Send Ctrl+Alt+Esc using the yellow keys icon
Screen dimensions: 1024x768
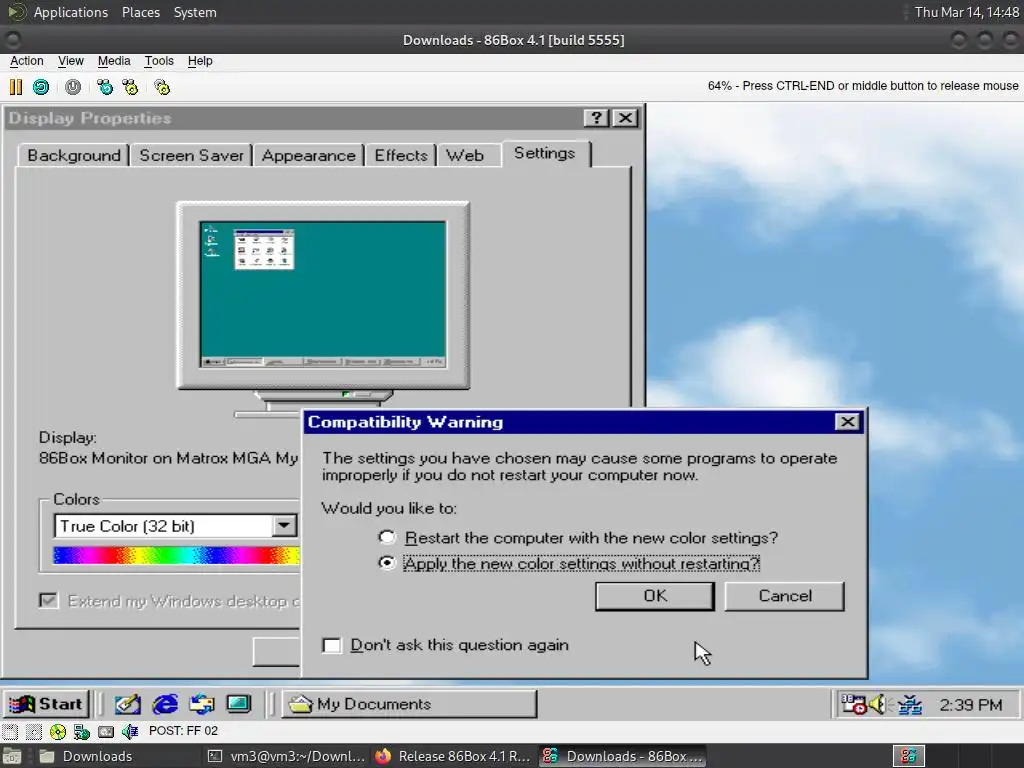click(131, 87)
